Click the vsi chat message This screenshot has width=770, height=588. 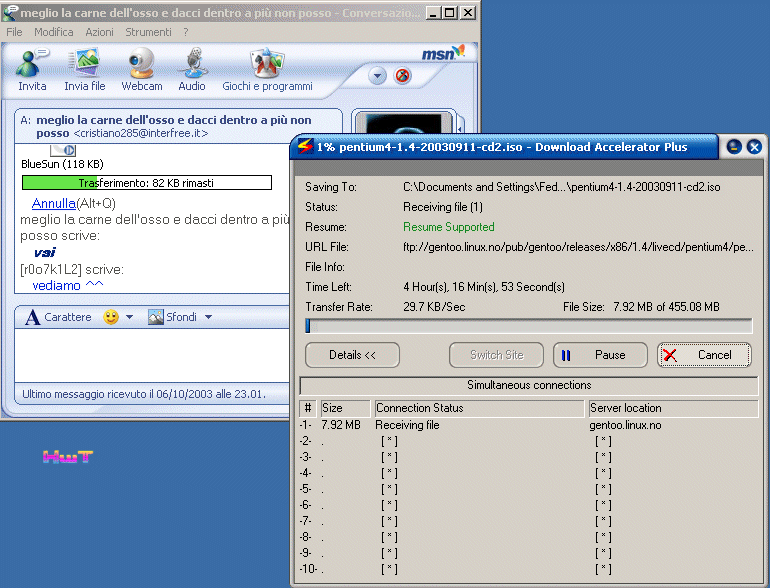(x=45, y=252)
